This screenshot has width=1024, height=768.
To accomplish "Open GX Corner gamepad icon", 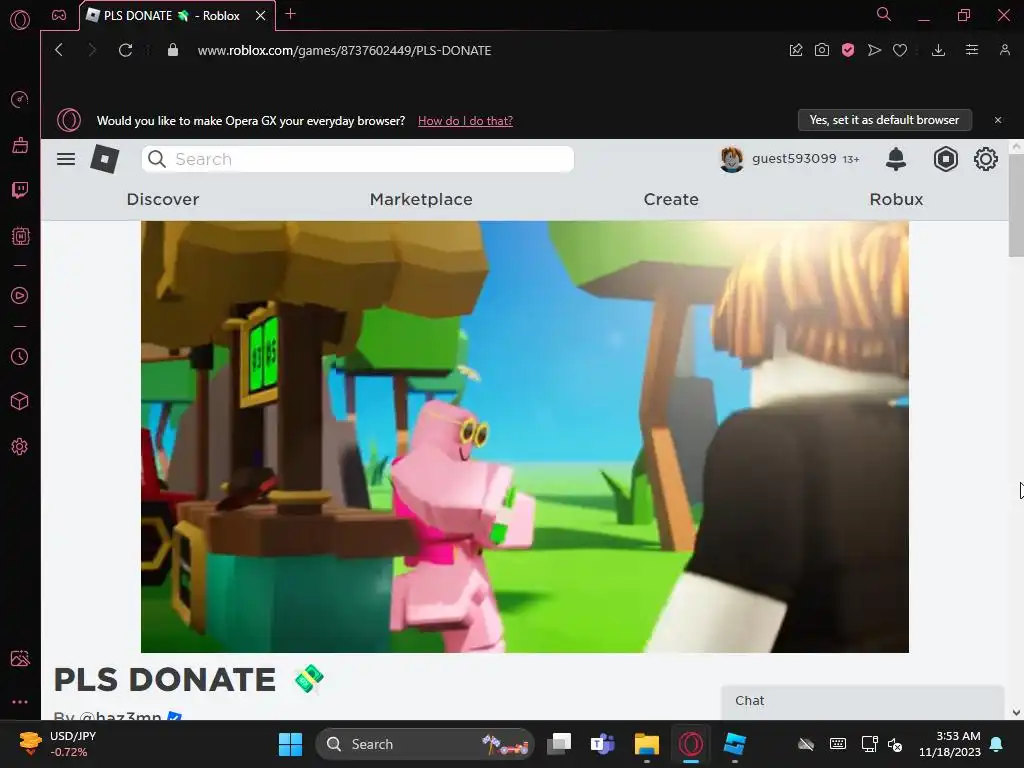I will click(x=59, y=15).
